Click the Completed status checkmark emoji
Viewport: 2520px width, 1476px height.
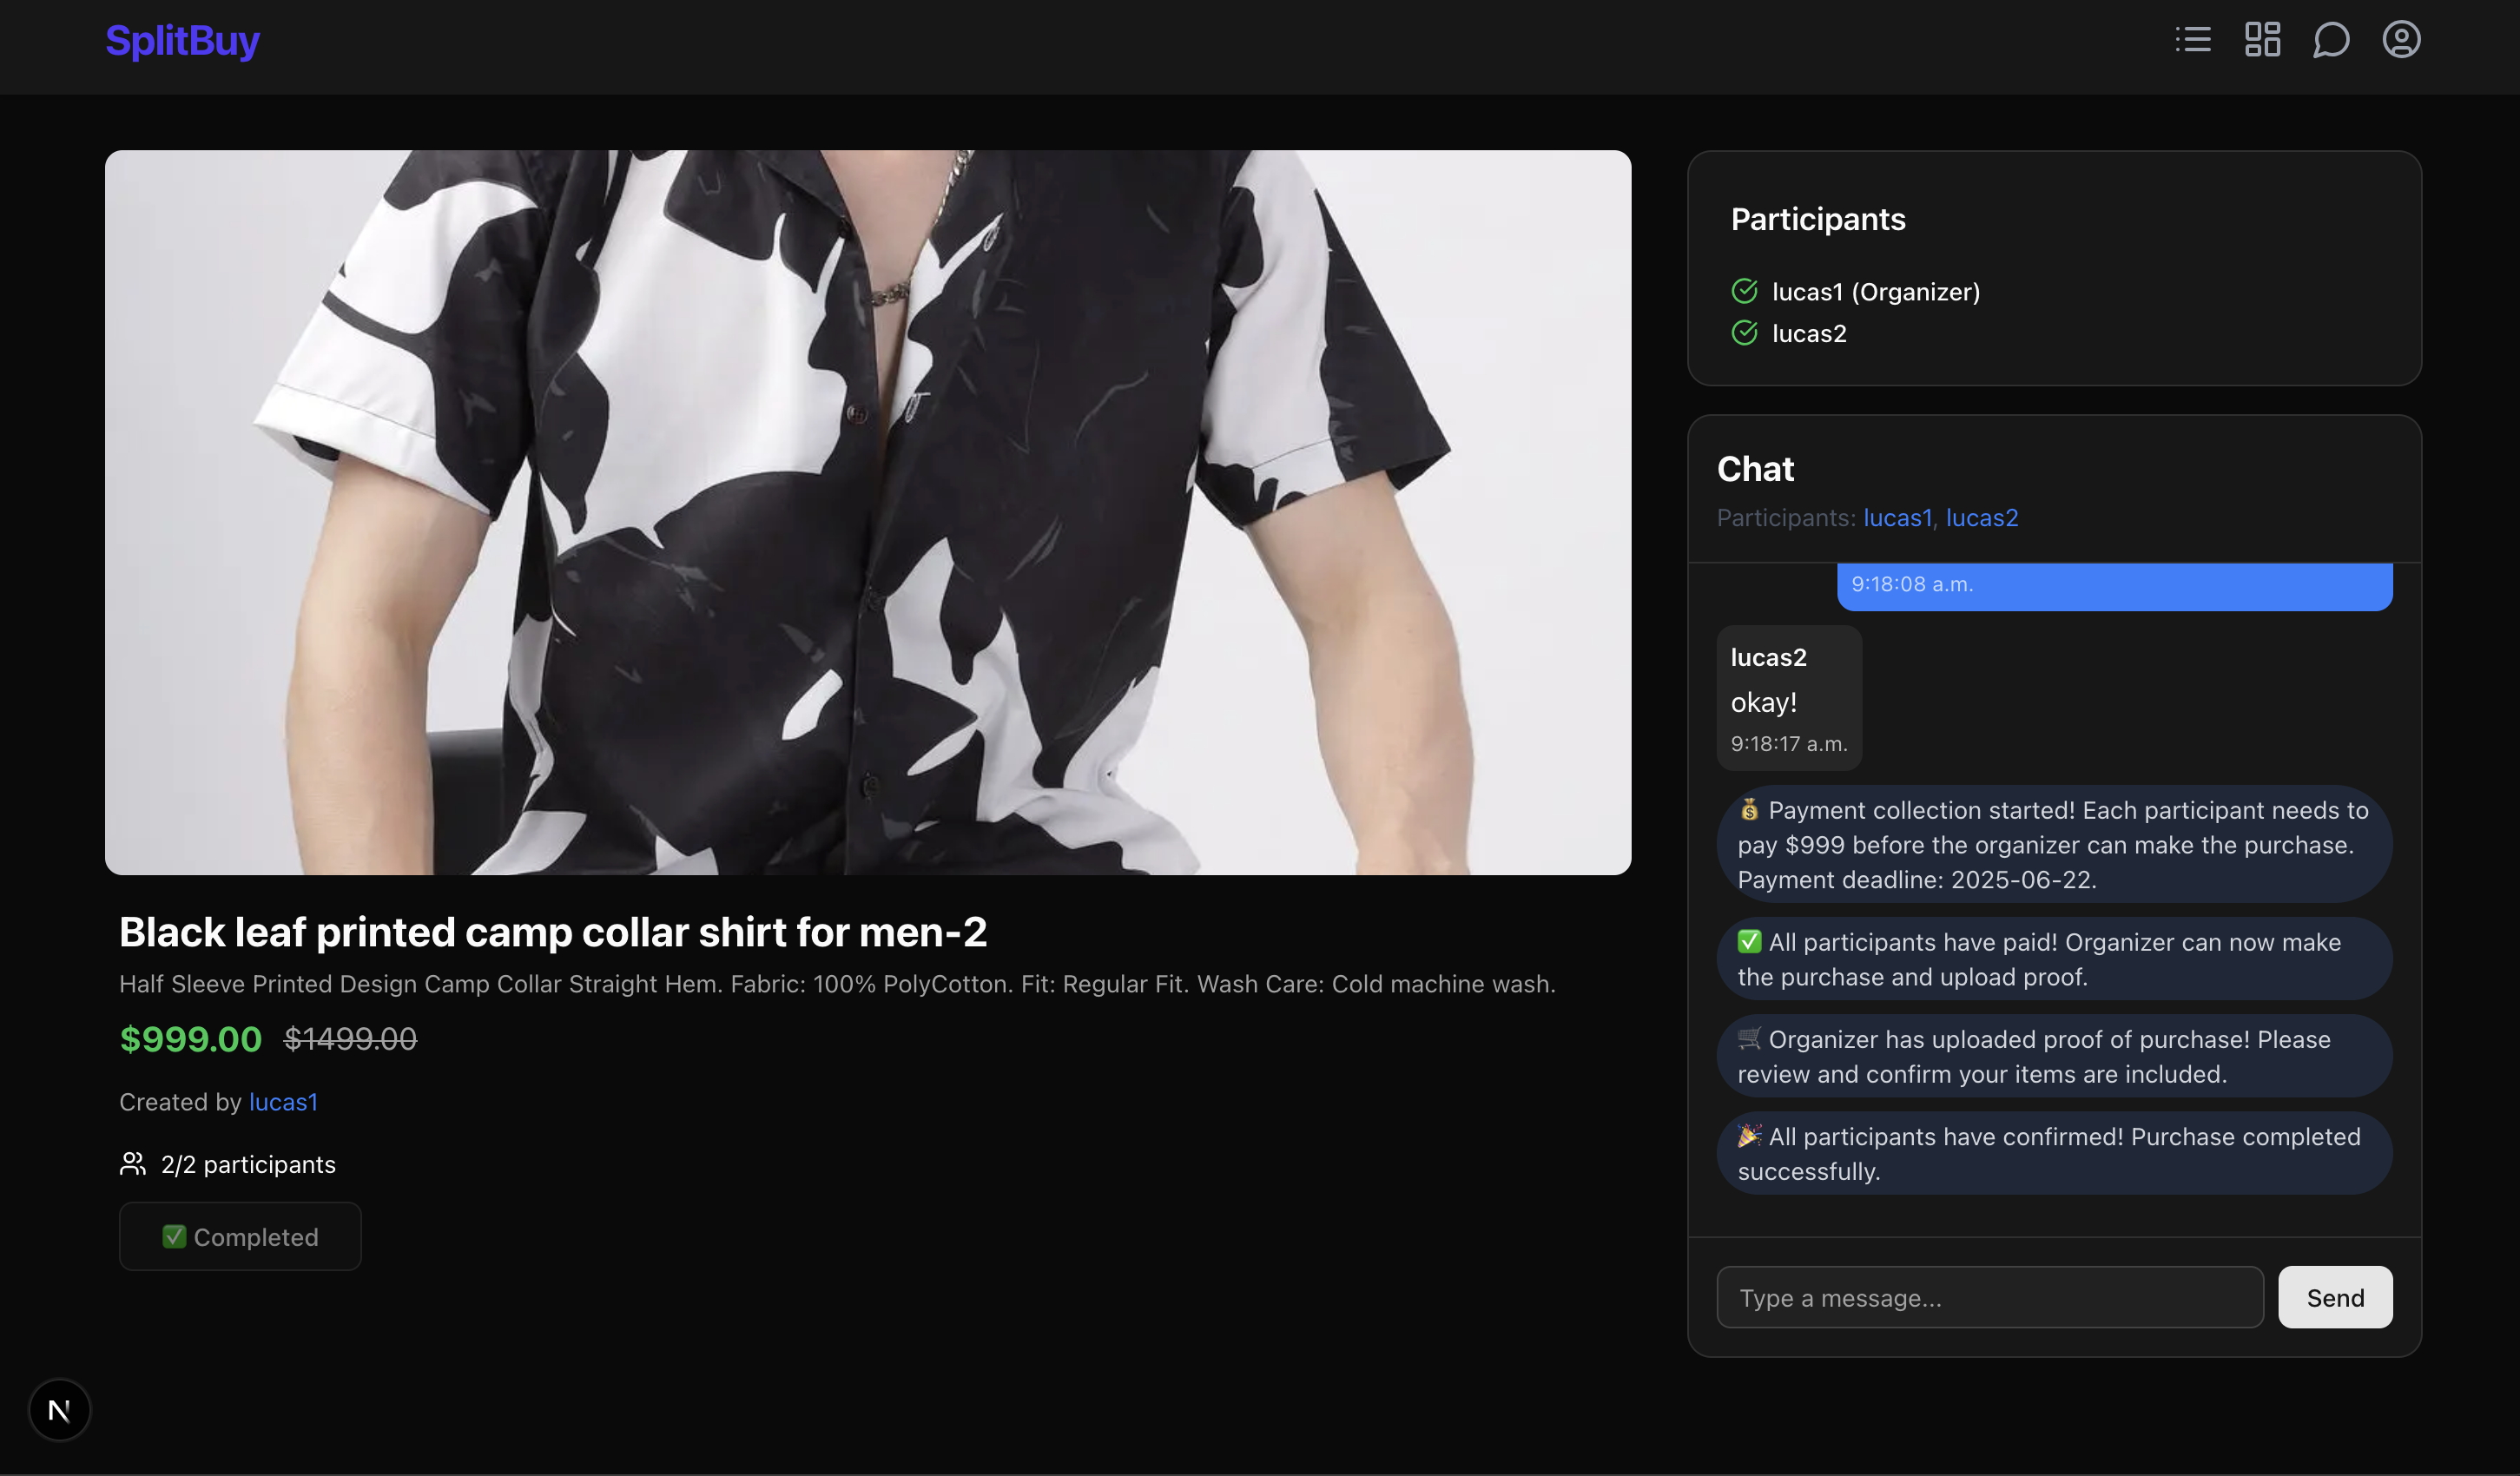tap(174, 1237)
